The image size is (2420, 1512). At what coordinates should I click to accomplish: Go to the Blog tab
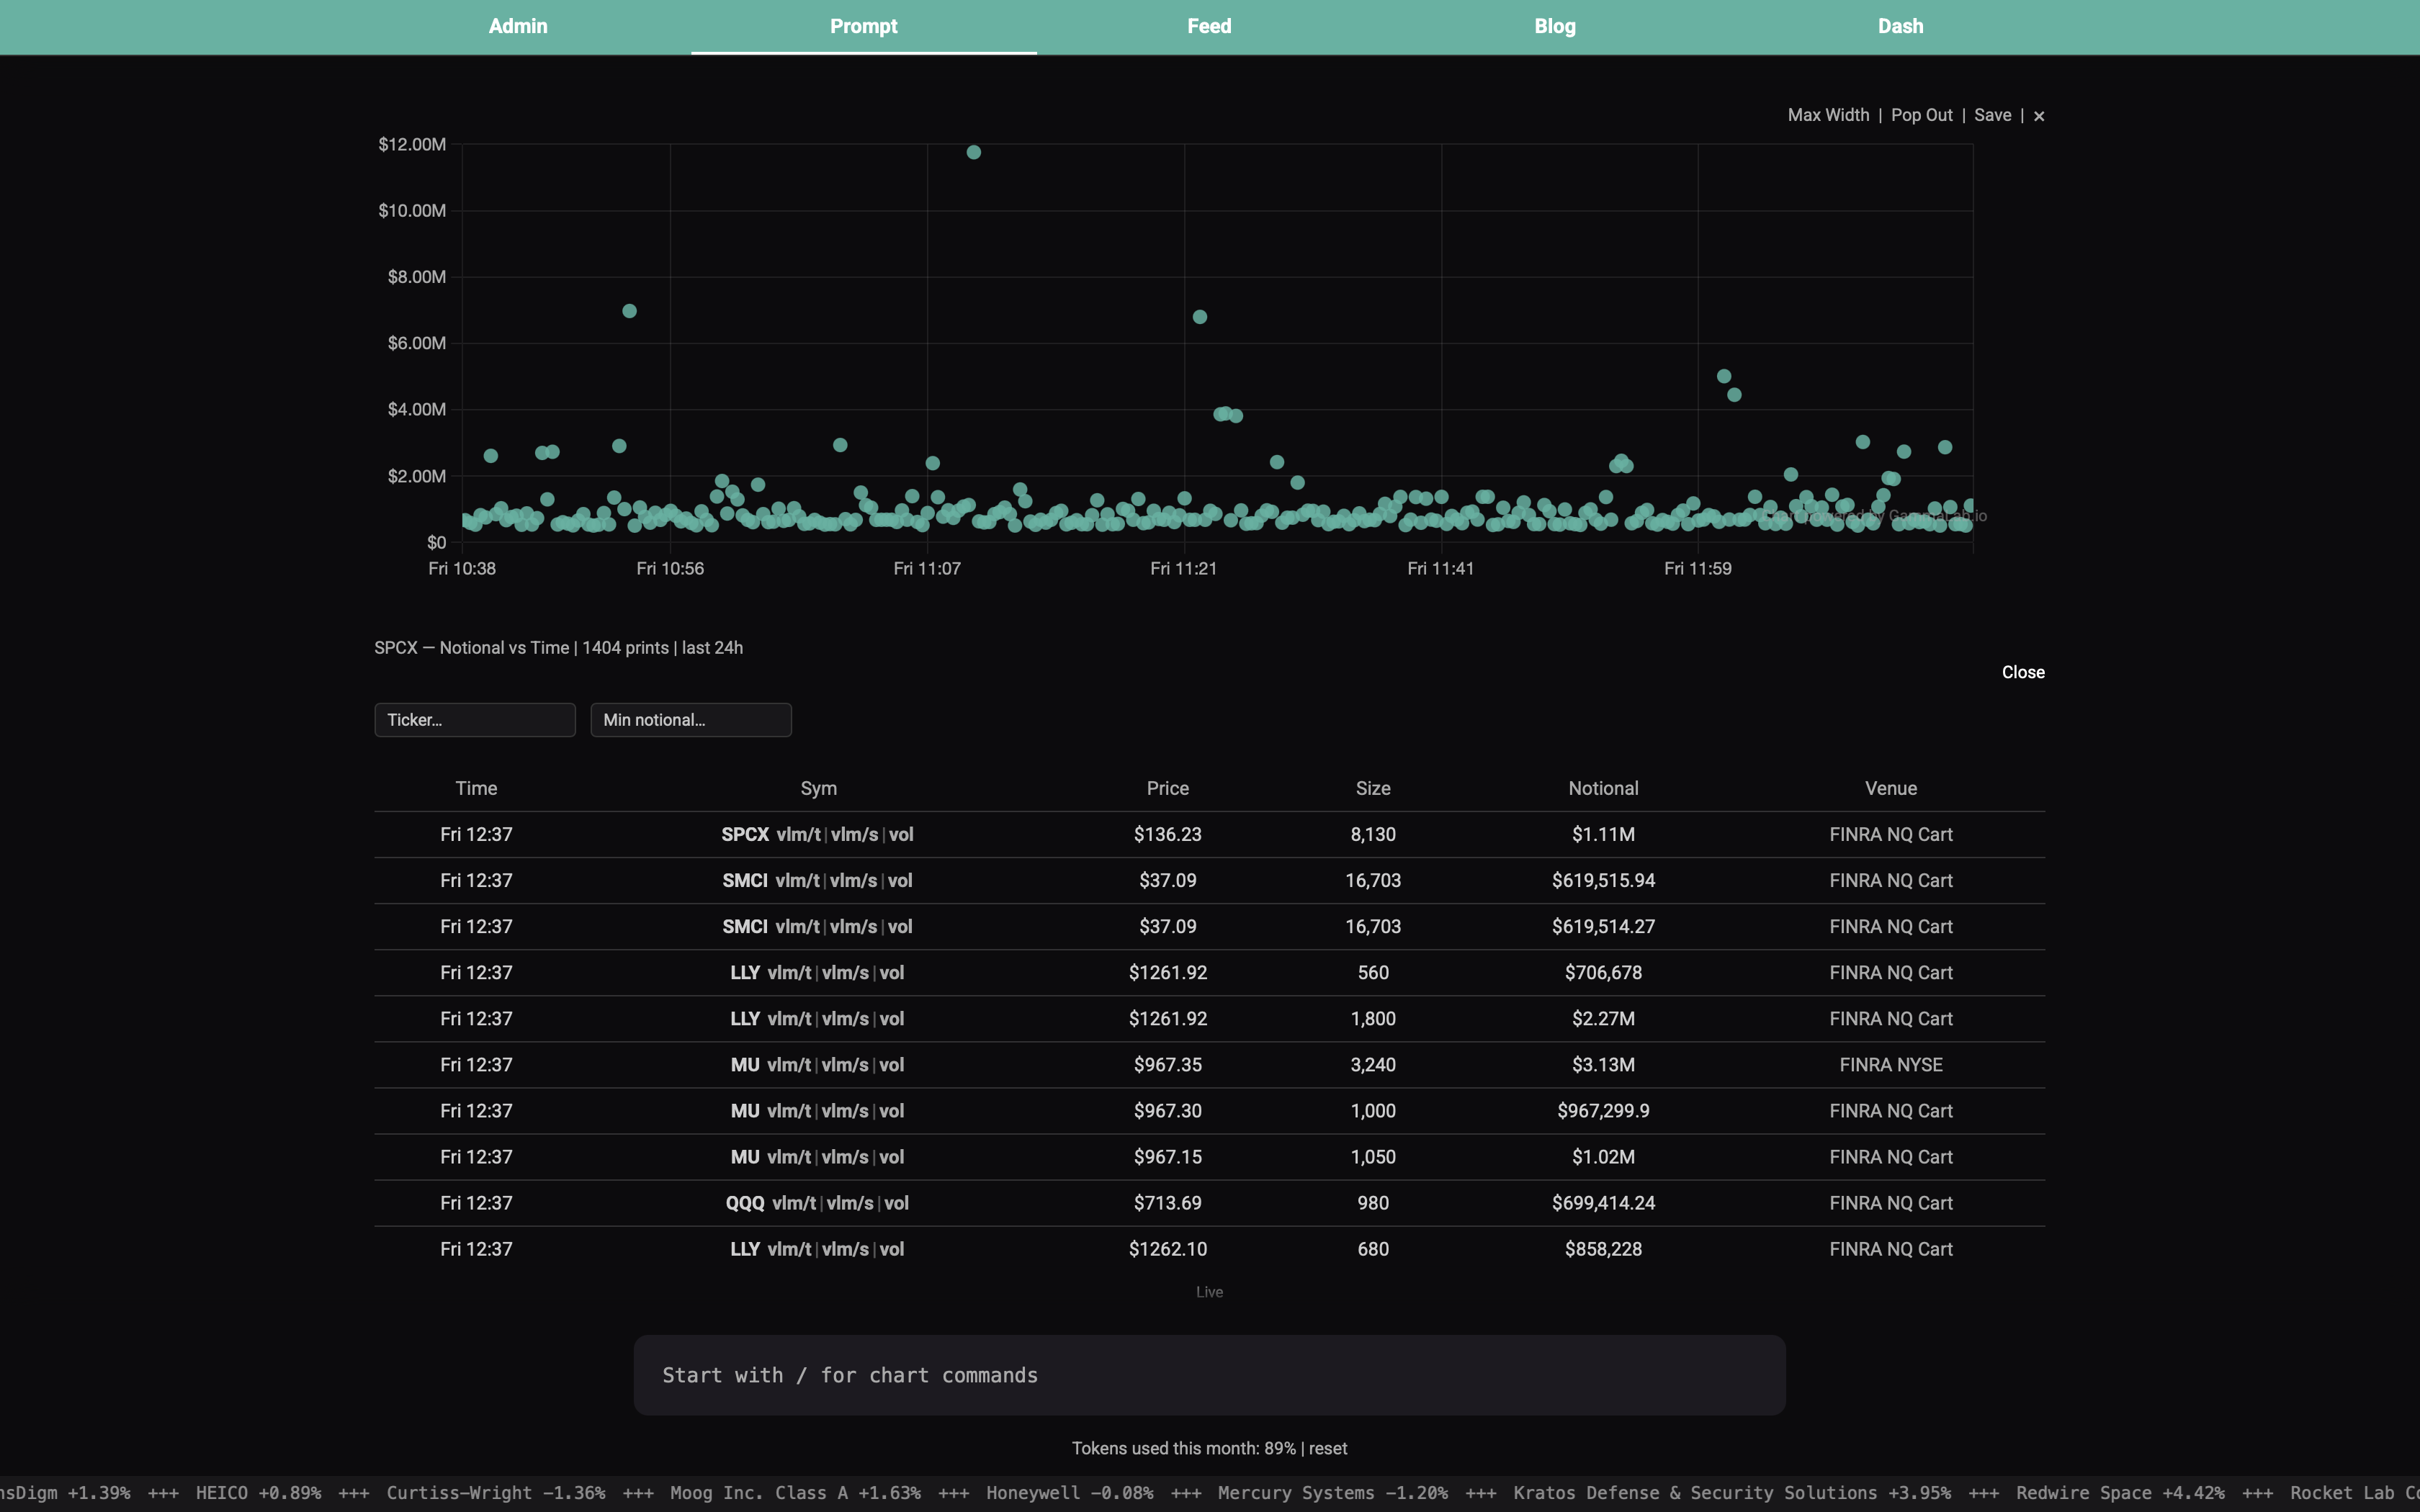point(1555,26)
